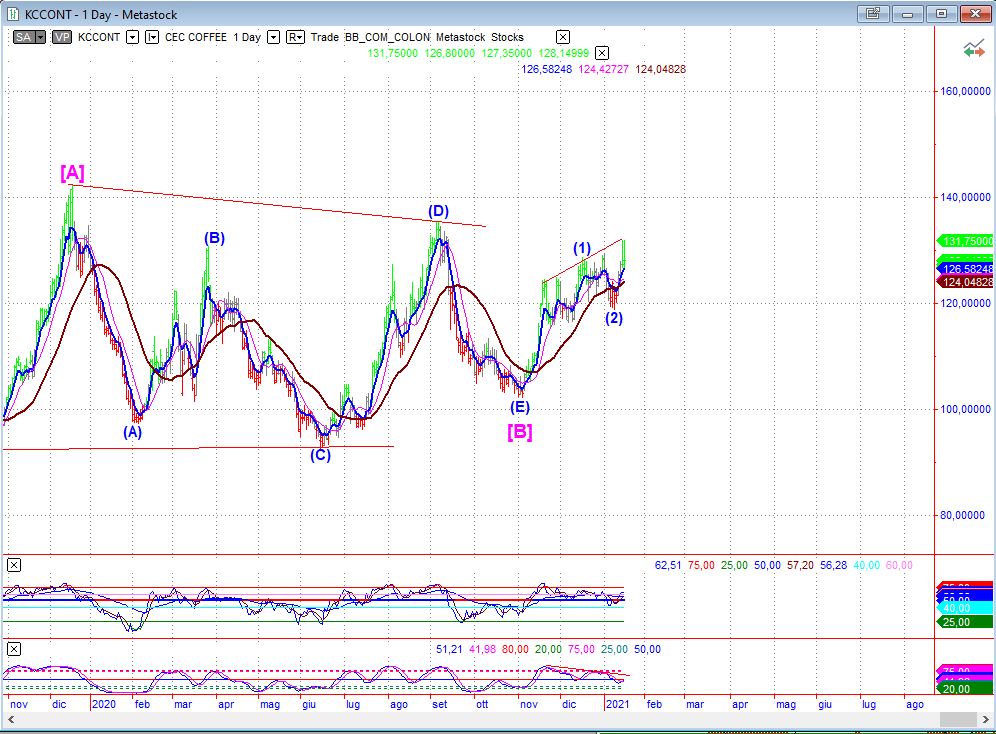Viewport: 996px width, 734px height.
Task: Close the bottom oscillator panel with its X
Action: tap(13, 649)
